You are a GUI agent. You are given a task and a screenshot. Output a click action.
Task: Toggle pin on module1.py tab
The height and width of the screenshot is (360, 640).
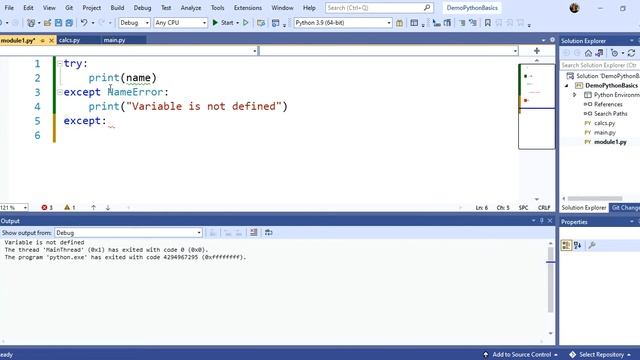(x=42, y=40)
